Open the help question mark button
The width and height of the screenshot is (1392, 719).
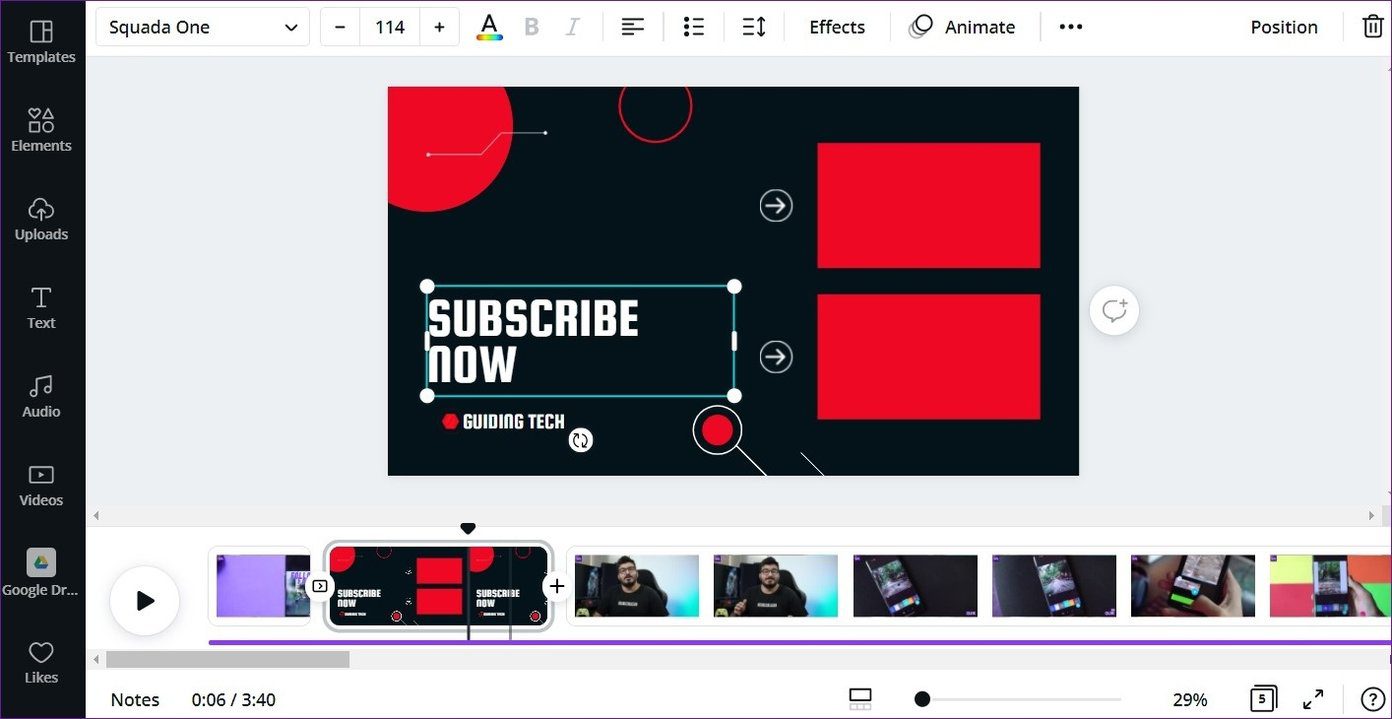coord(1374,699)
